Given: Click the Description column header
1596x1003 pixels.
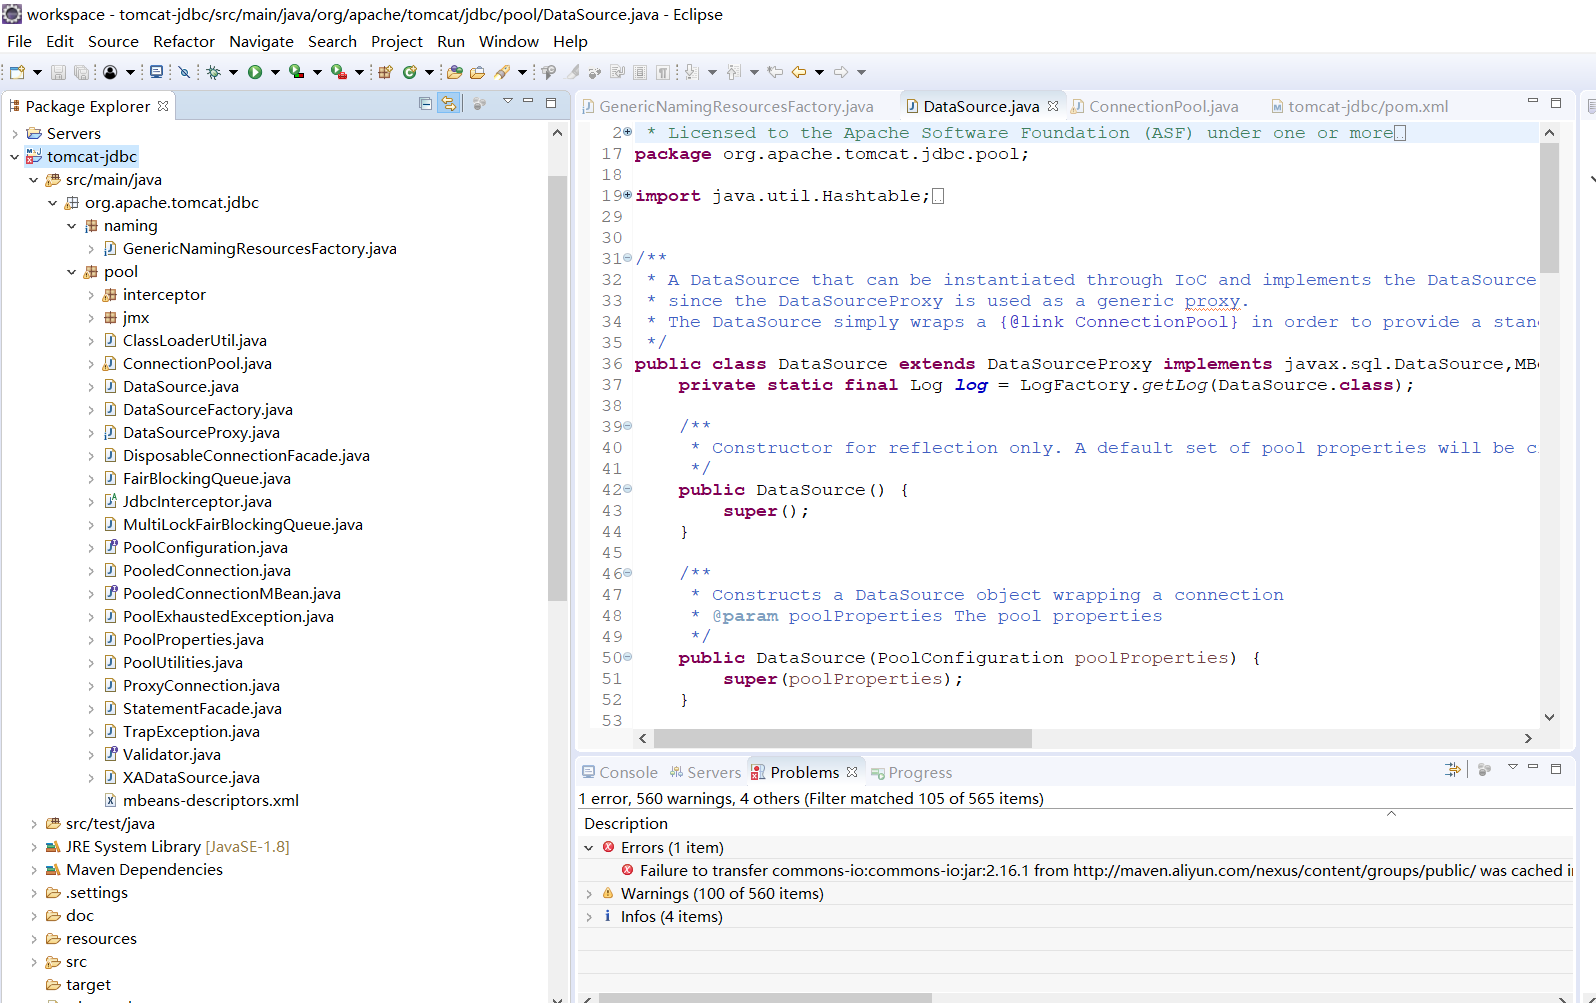Looking at the screenshot, I should coord(626,823).
